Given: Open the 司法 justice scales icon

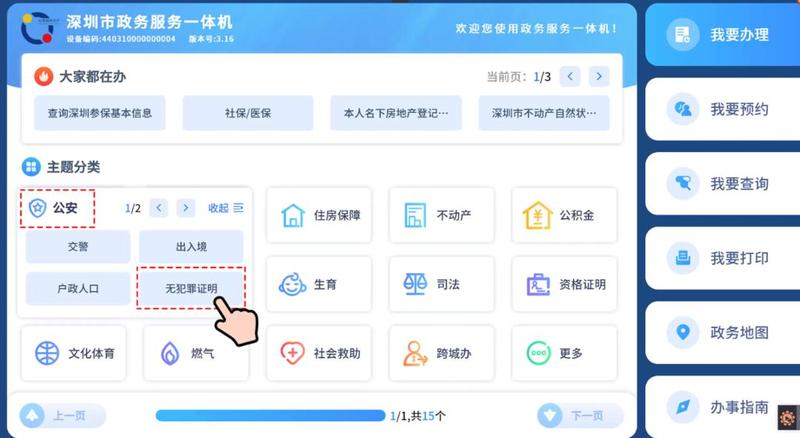Looking at the screenshot, I should point(415,284).
